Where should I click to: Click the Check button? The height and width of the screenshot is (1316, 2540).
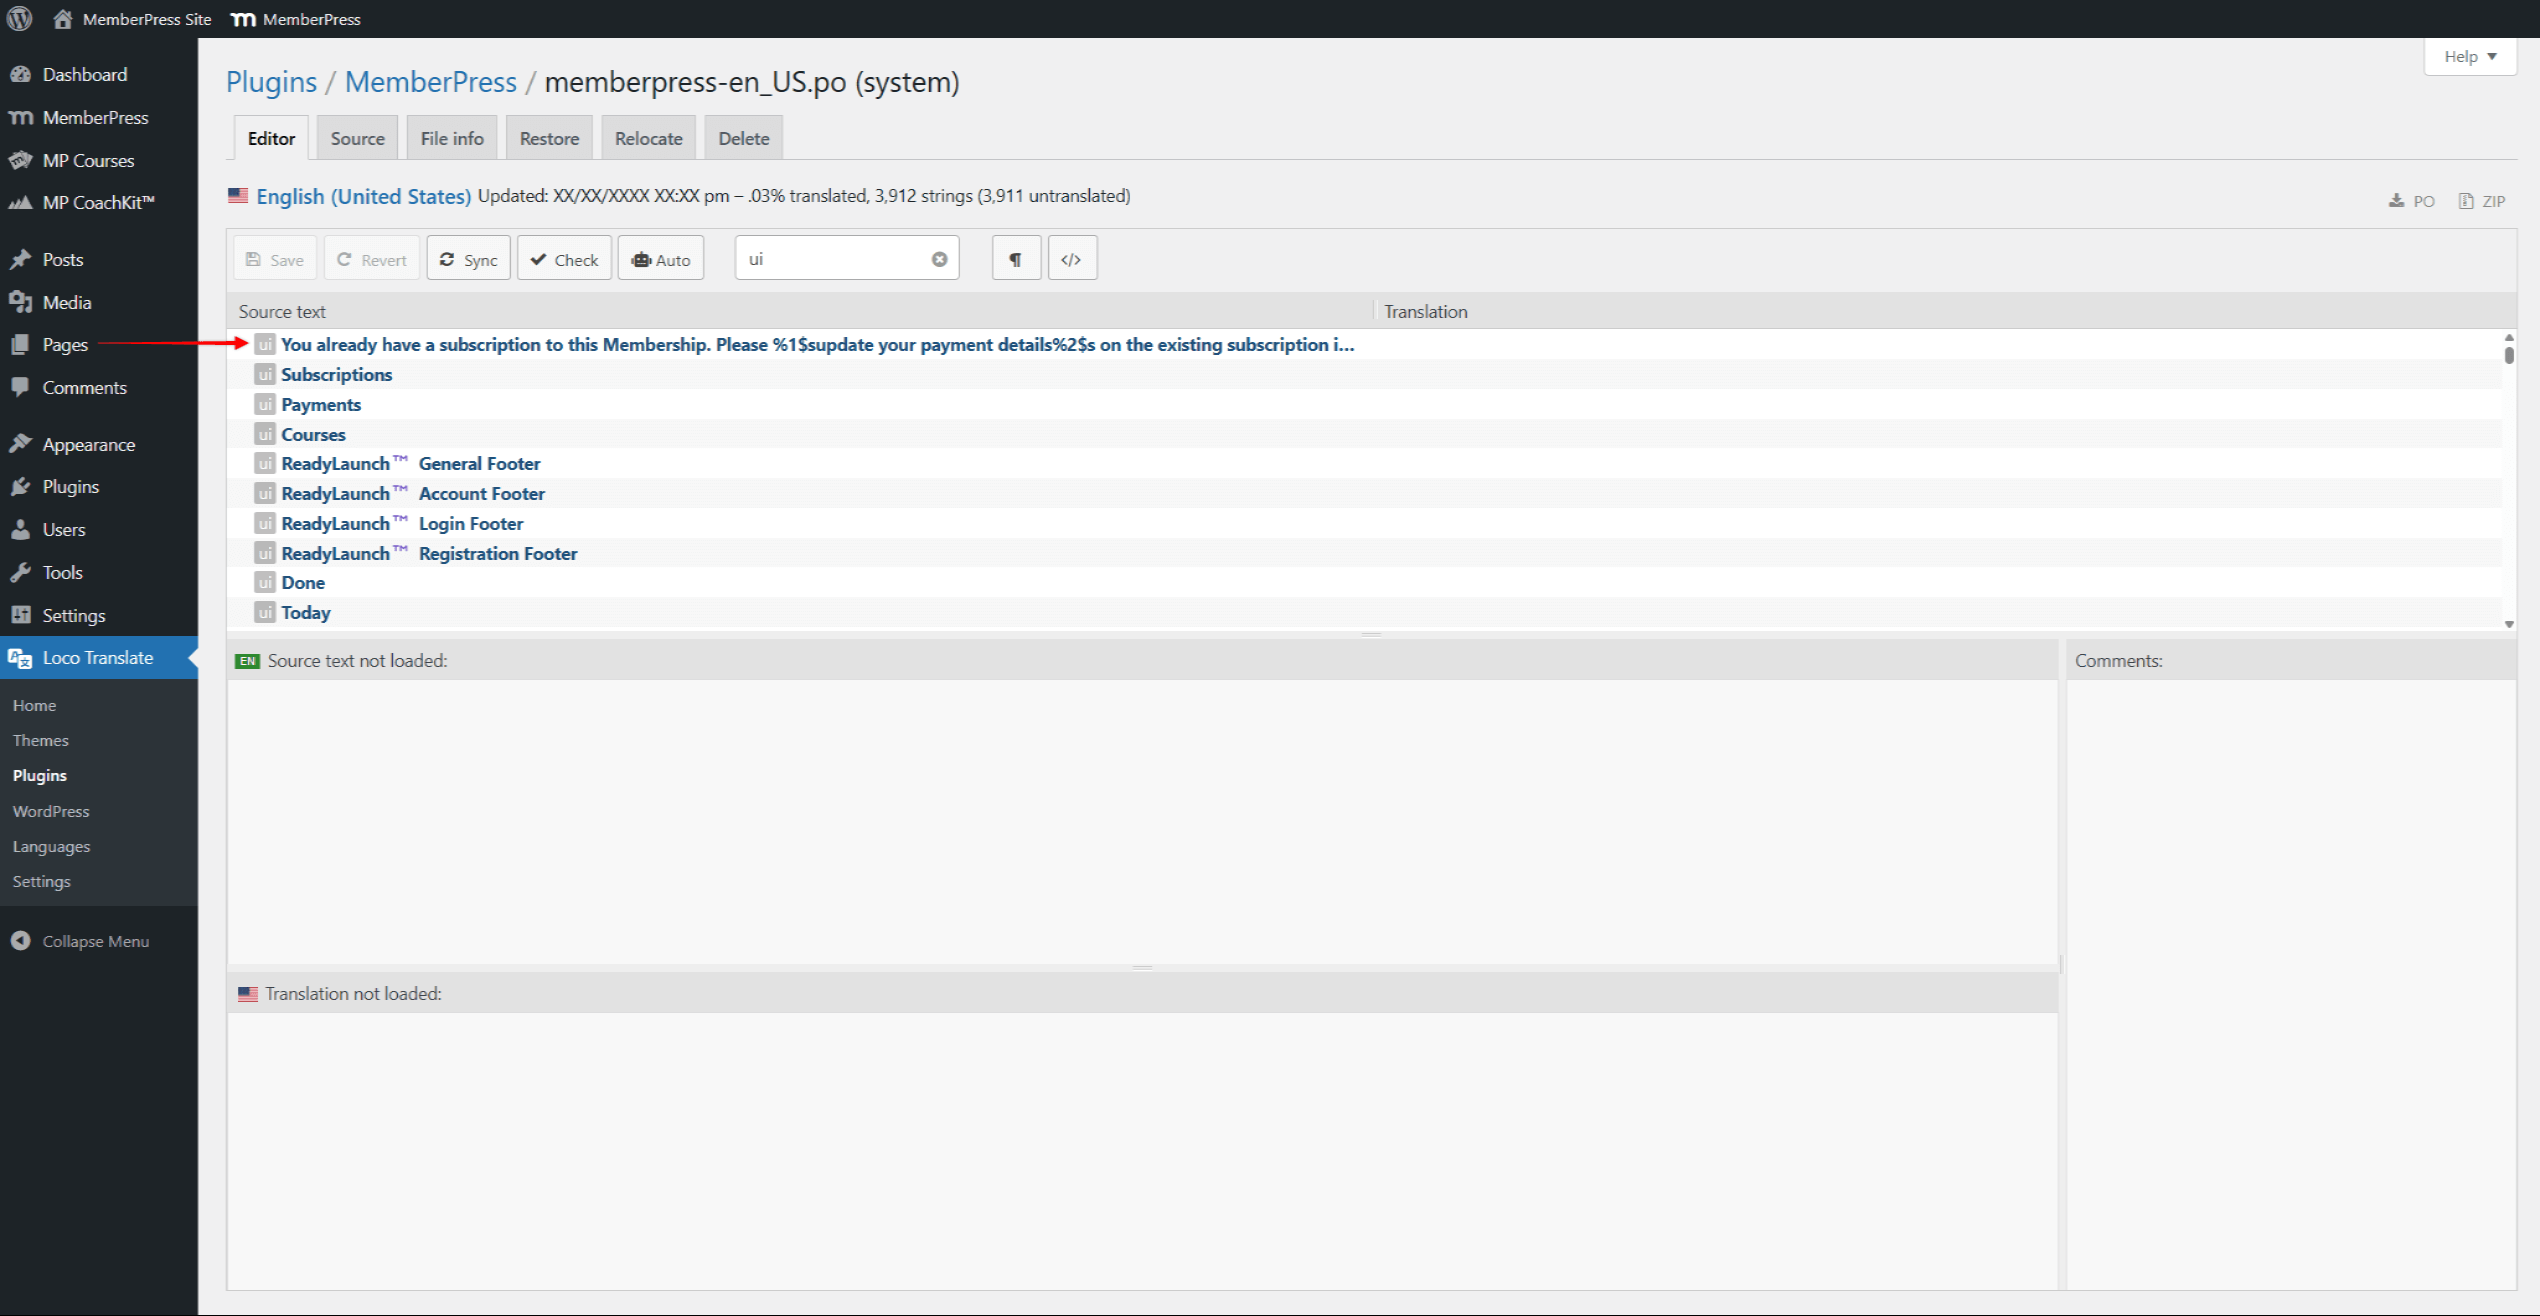click(564, 259)
